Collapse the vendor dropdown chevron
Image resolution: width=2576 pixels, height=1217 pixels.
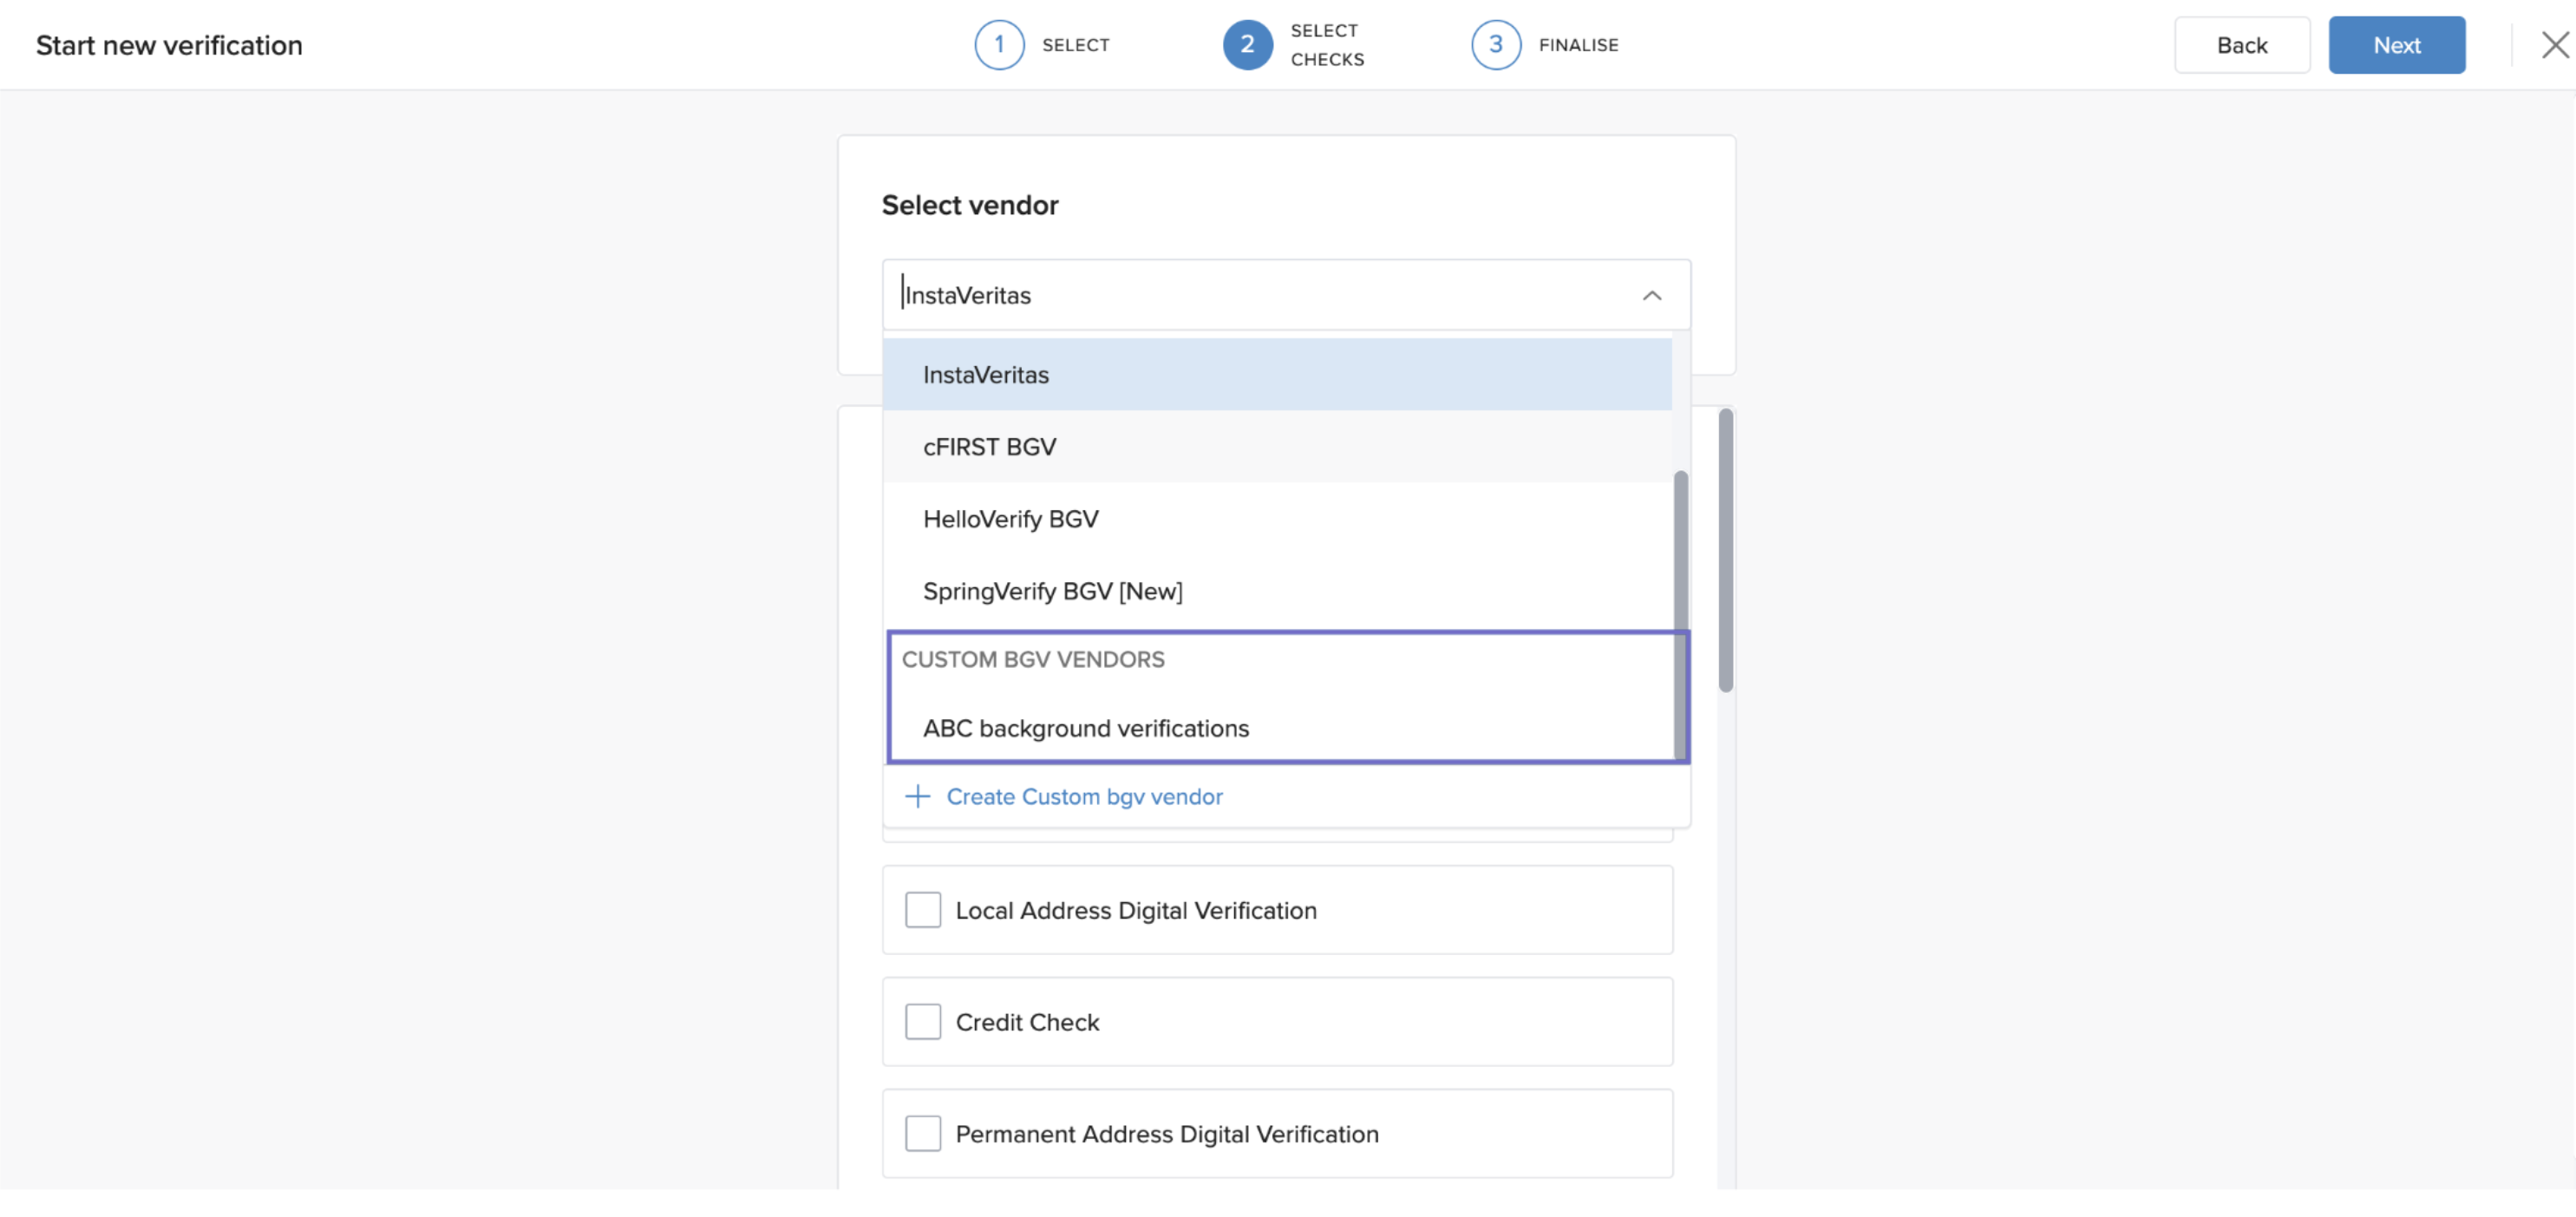pyautogui.click(x=1651, y=296)
